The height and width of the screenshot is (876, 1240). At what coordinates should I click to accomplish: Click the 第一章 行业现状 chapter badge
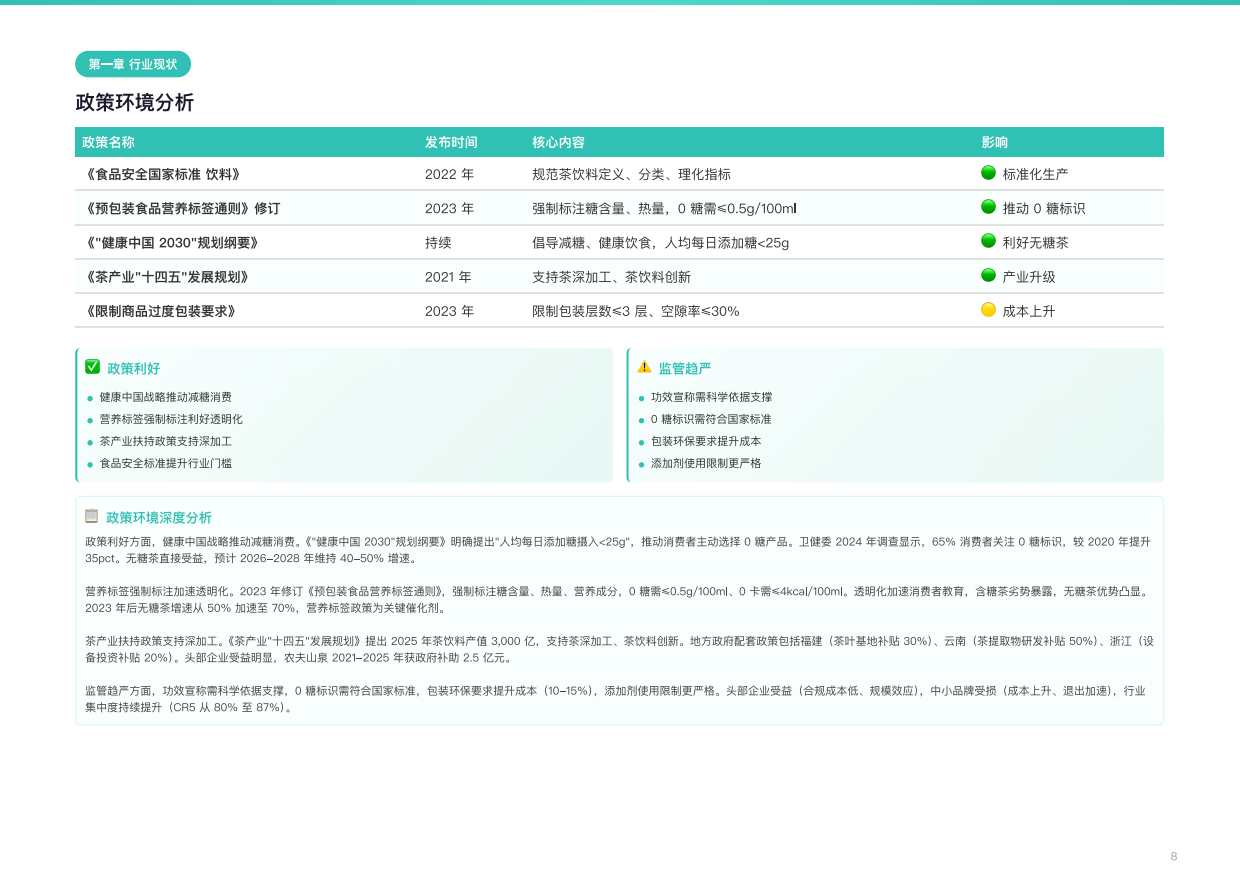[x=133, y=64]
